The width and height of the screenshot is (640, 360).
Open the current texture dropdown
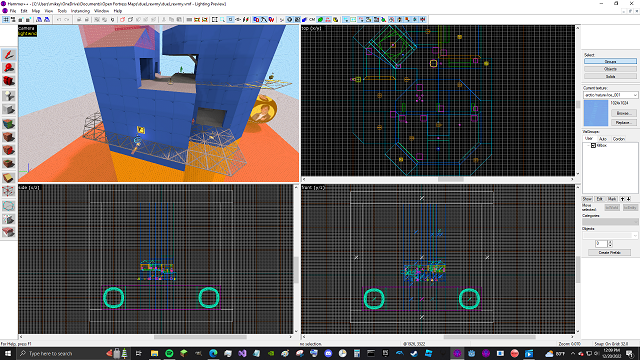pos(610,95)
